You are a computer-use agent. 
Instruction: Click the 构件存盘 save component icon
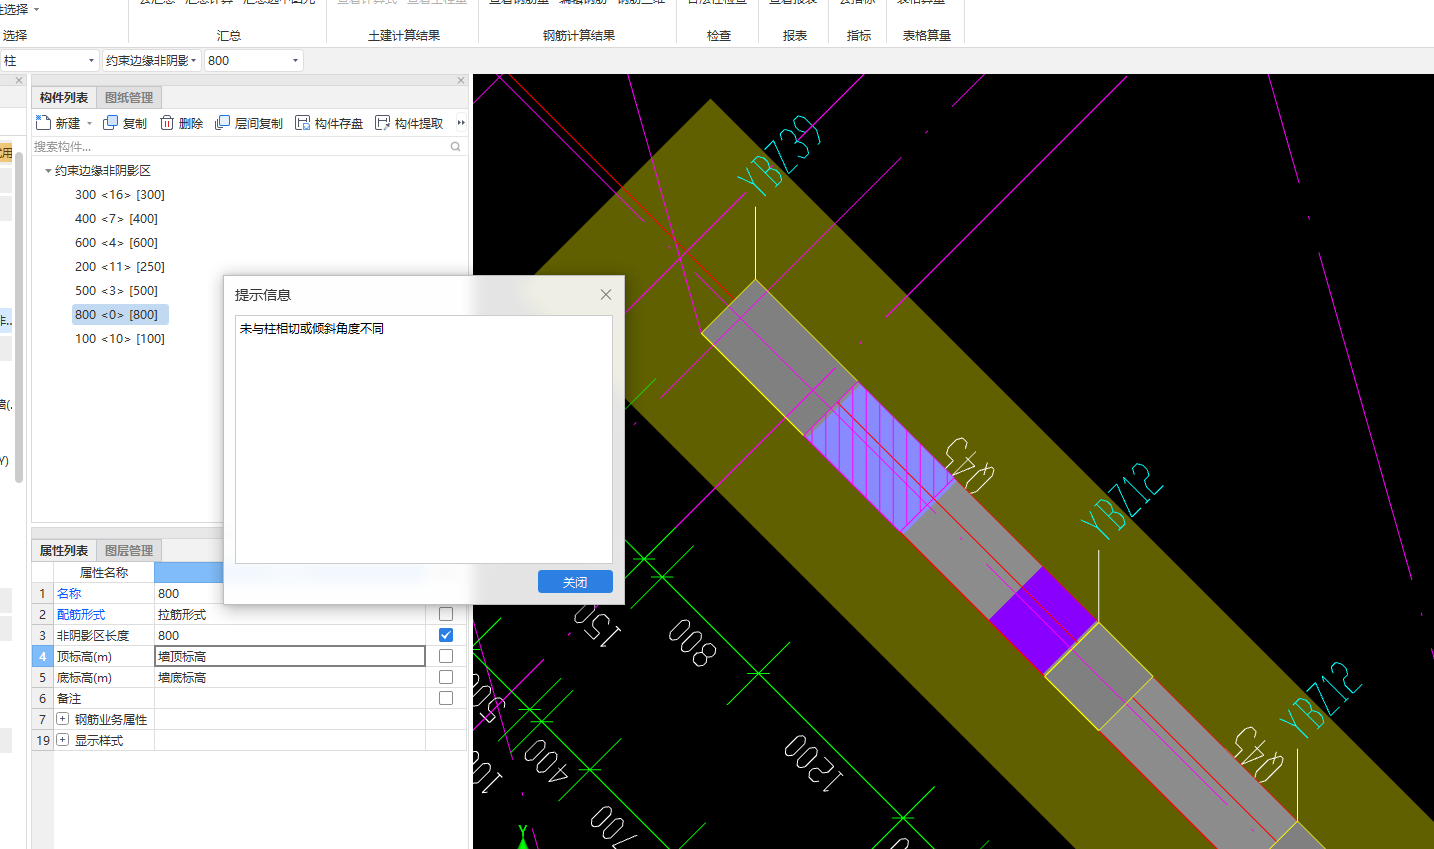[x=303, y=123]
